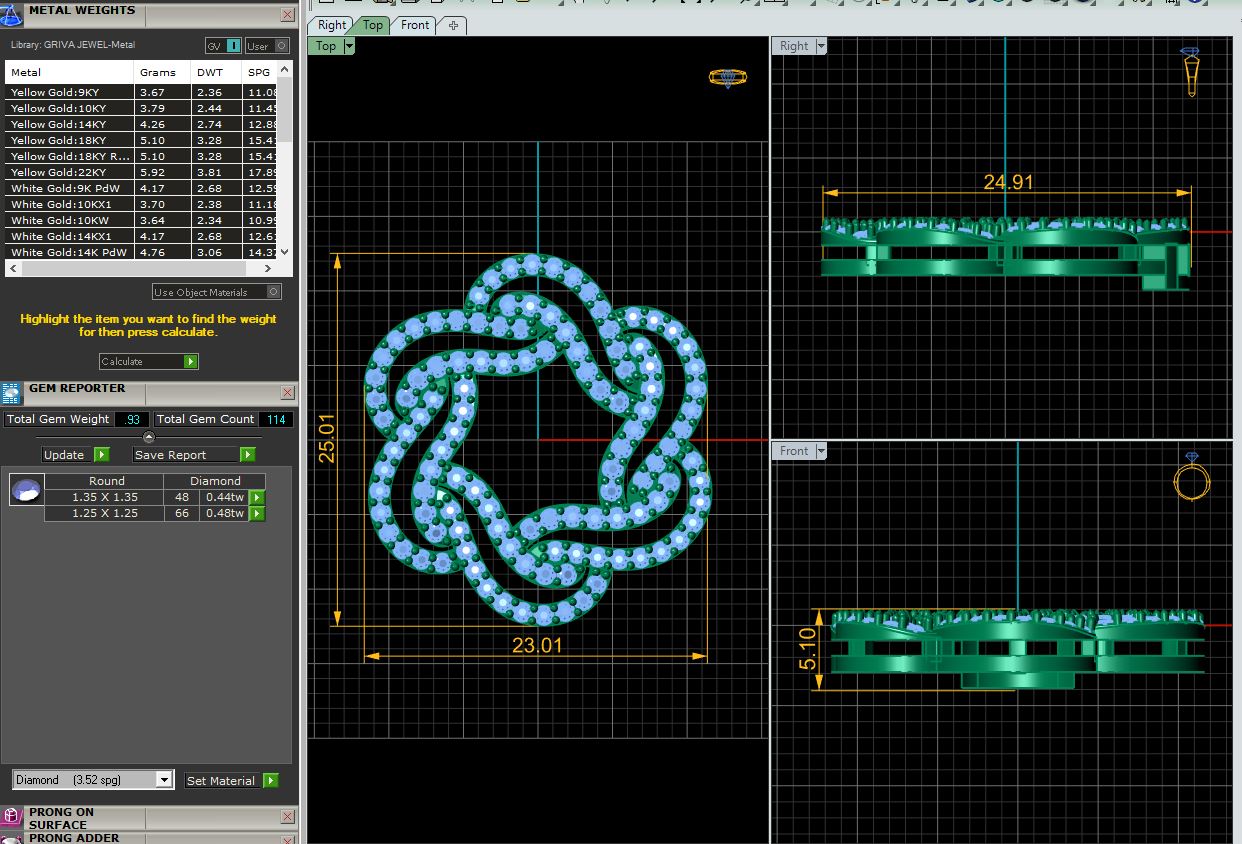
Task: Open the Top viewport title dropdown arrow
Action: 349,46
